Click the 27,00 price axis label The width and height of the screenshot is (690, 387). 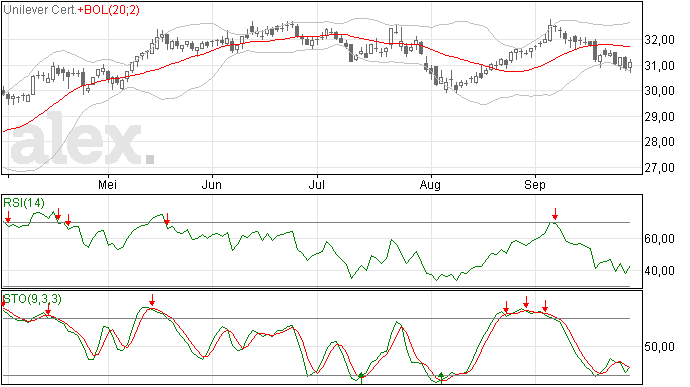pos(659,168)
